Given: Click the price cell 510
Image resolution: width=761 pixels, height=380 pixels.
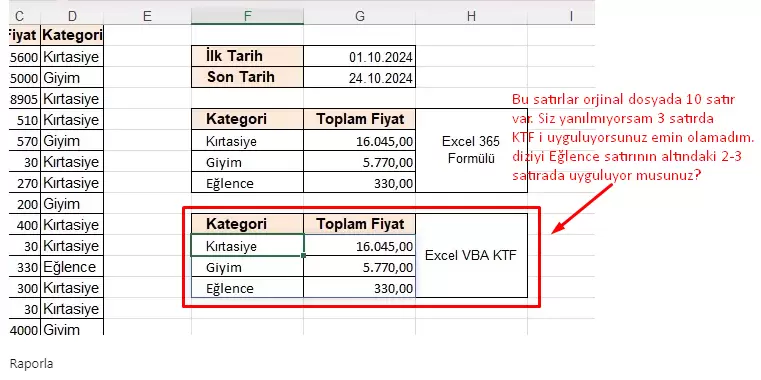Looking at the screenshot, I should tap(25, 120).
